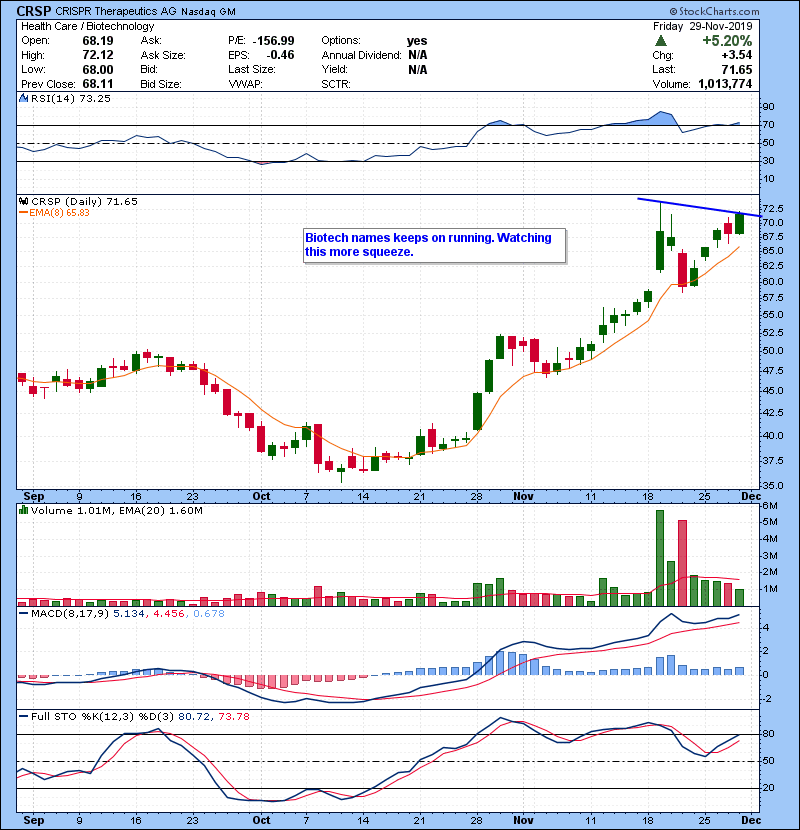Click the CRSP (Daily) candlestick icon
This screenshot has height=830, width=800.
click(x=24, y=202)
